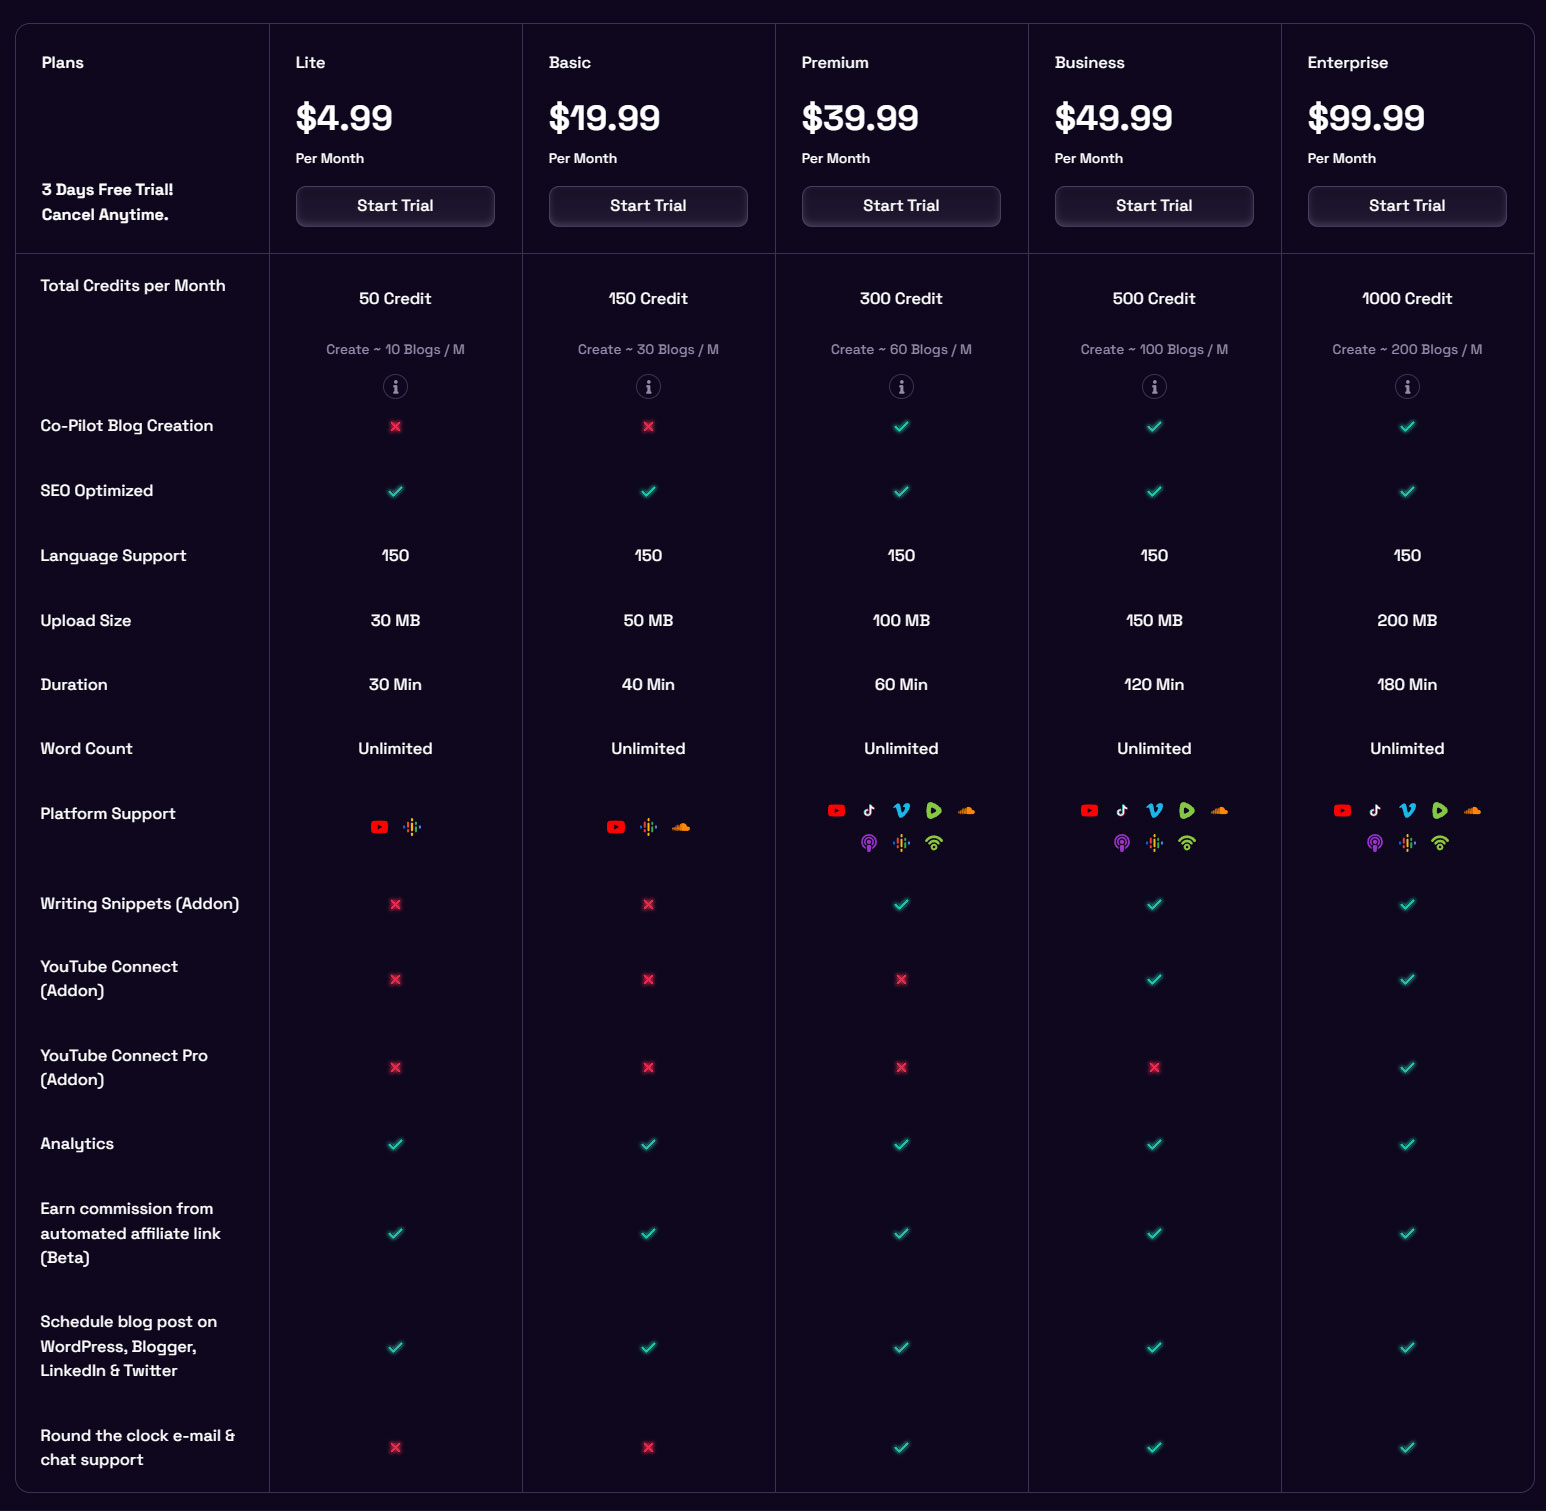
Task: Click the $99.99 Enterprise price
Action: [x=1366, y=118]
